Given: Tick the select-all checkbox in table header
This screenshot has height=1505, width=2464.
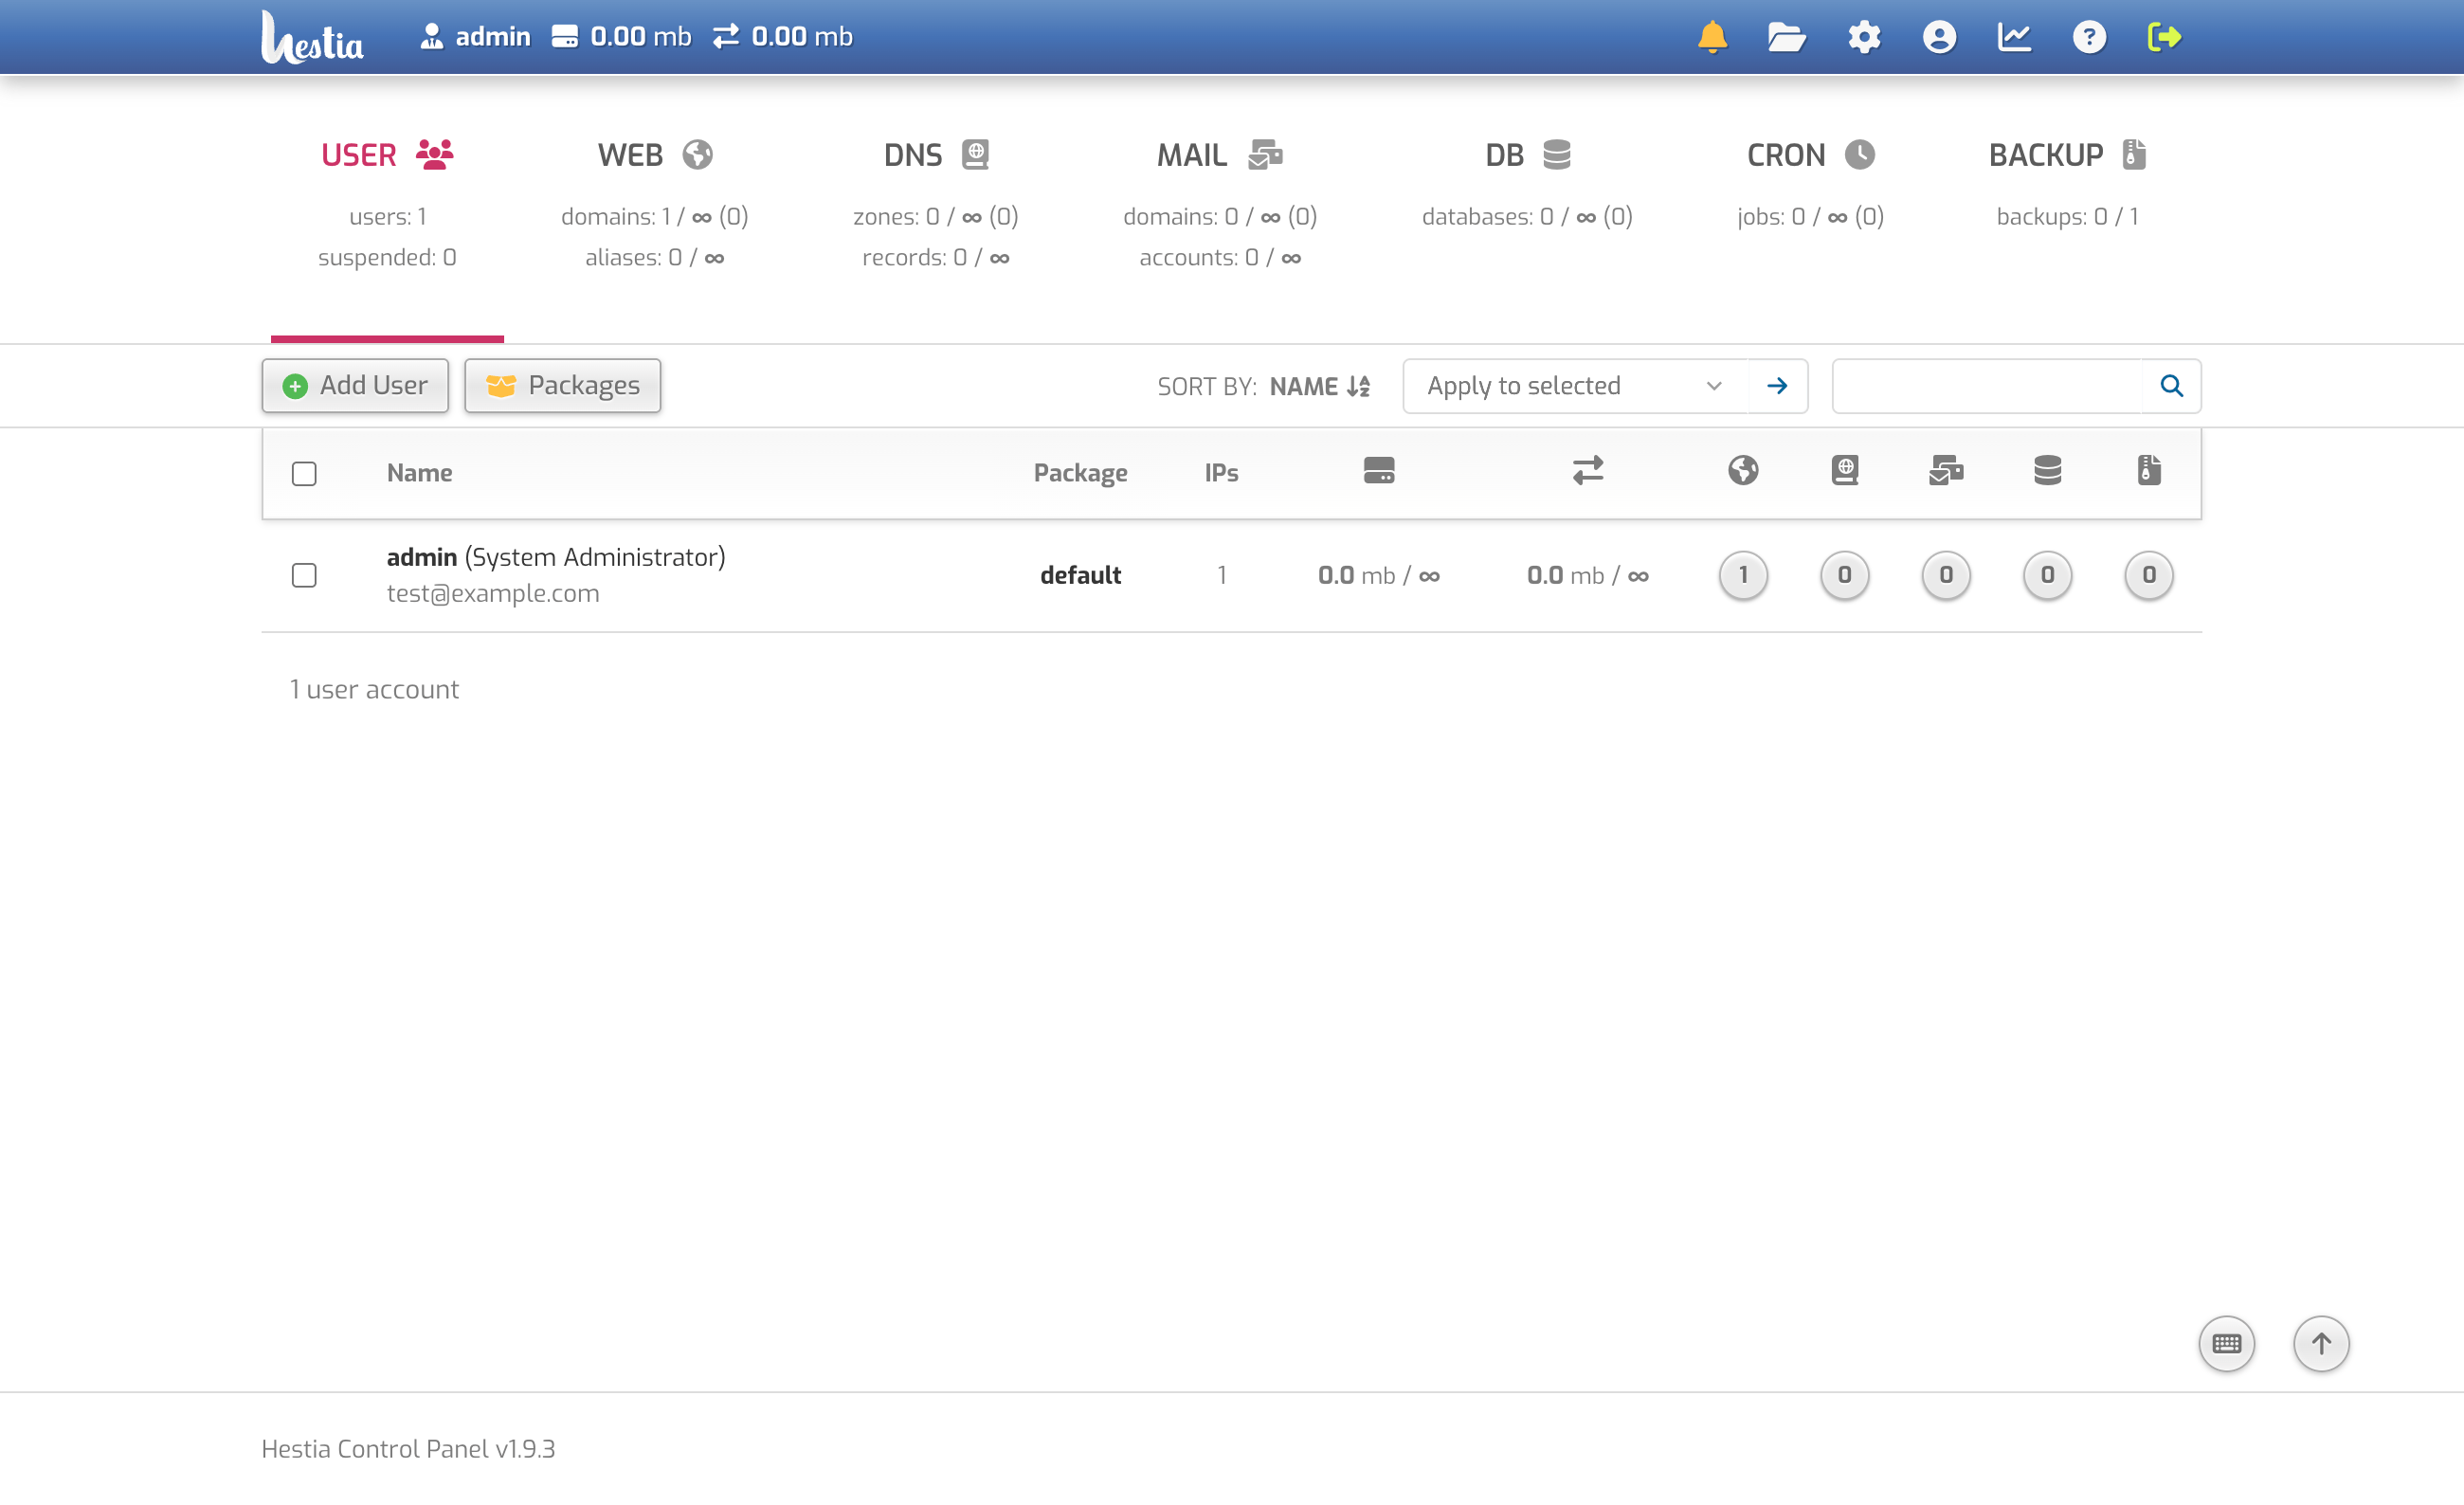Looking at the screenshot, I should point(304,473).
